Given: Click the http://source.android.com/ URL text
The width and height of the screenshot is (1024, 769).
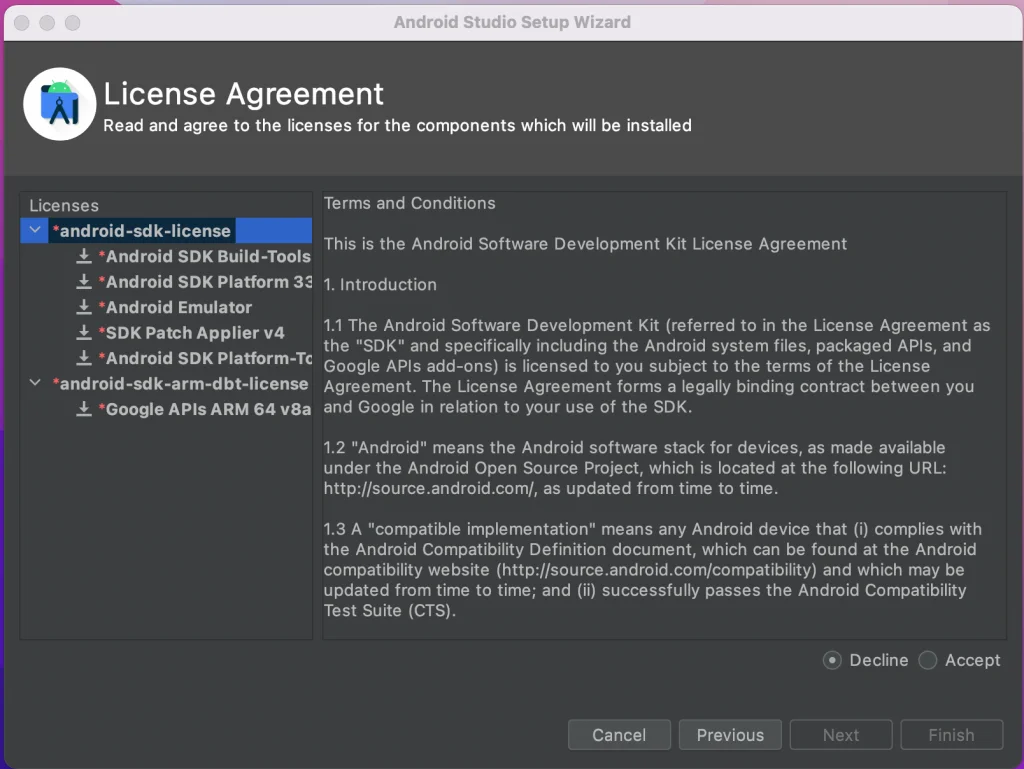Looking at the screenshot, I should pos(430,488).
